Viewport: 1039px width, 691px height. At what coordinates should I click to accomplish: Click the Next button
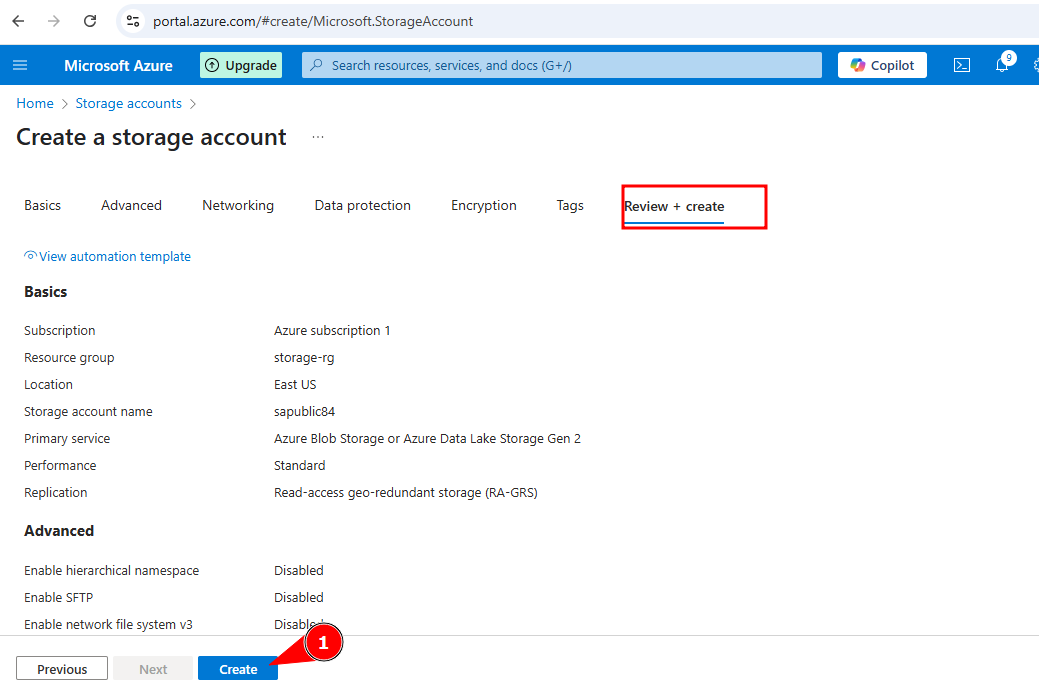click(x=153, y=668)
